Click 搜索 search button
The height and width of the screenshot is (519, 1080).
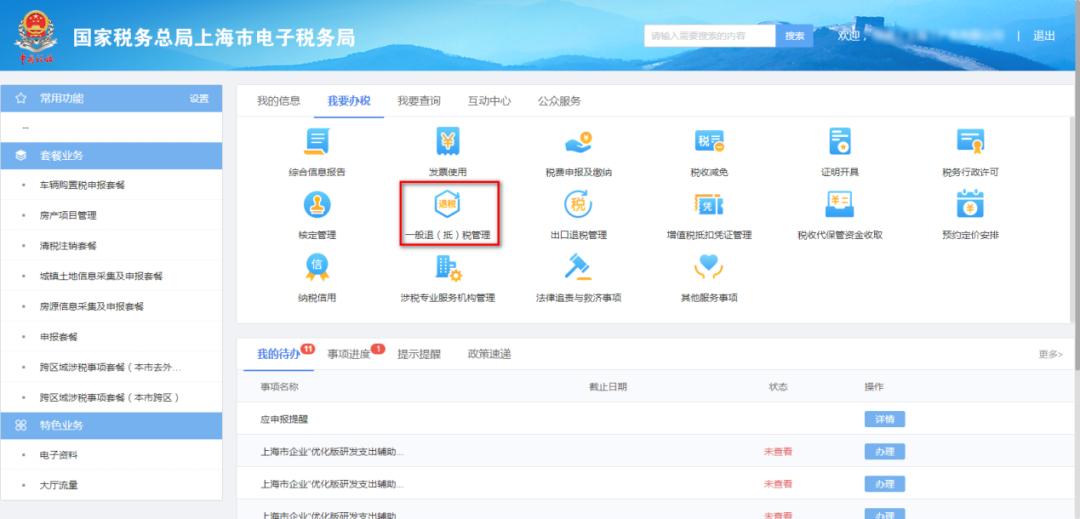793,36
